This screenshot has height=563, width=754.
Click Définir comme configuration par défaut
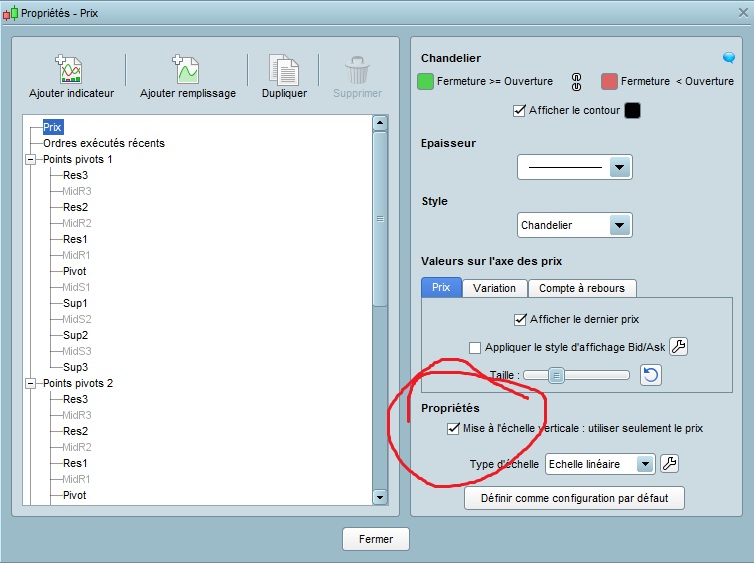pyautogui.click(x=574, y=498)
